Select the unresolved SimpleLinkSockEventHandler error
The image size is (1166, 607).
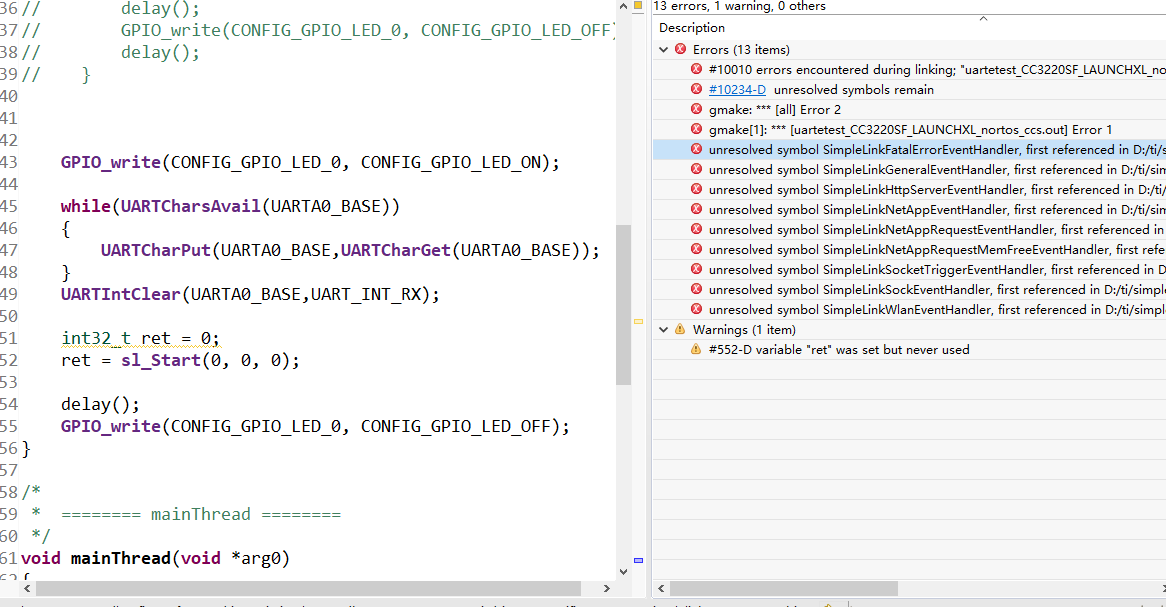tap(909, 290)
